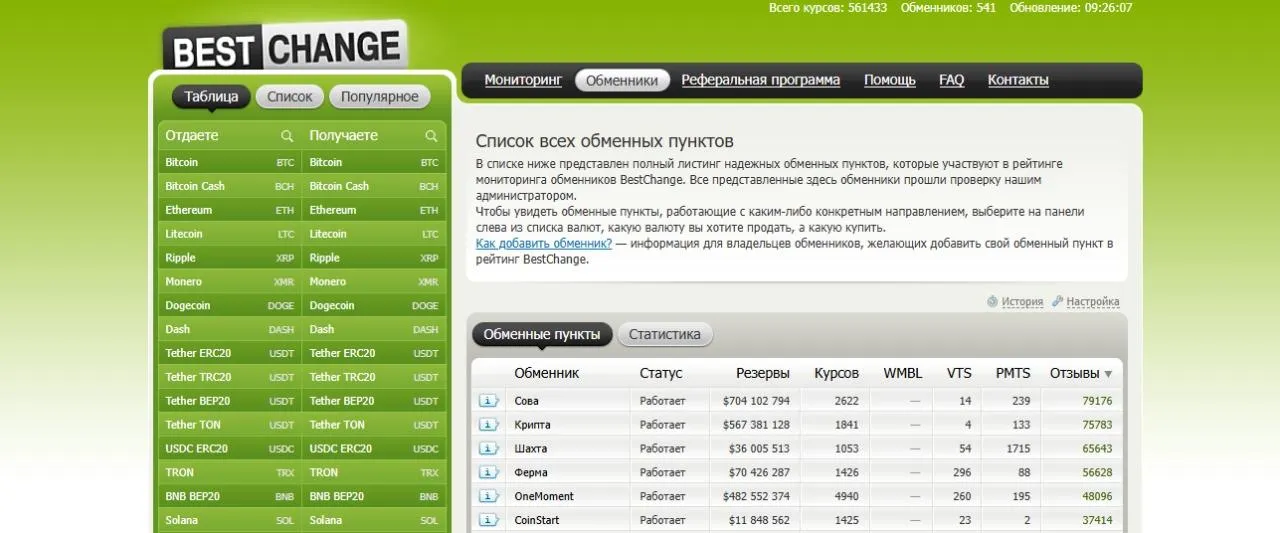Open the Сова exchanger name

526,401
